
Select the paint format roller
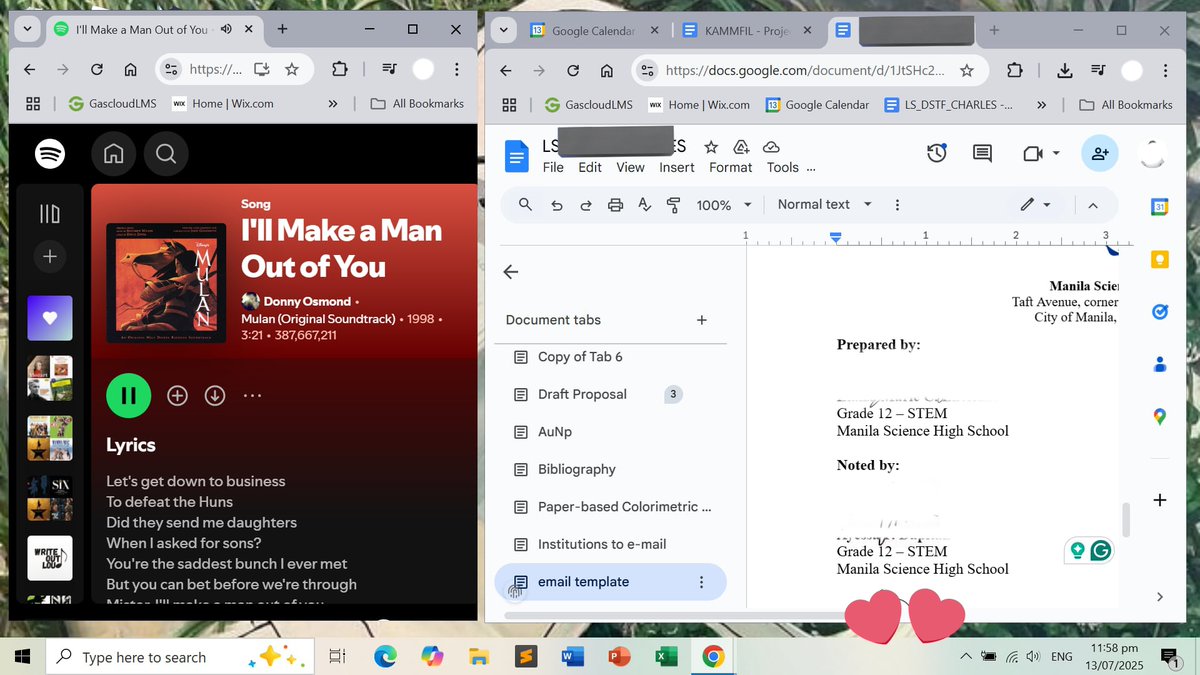click(673, 205)
